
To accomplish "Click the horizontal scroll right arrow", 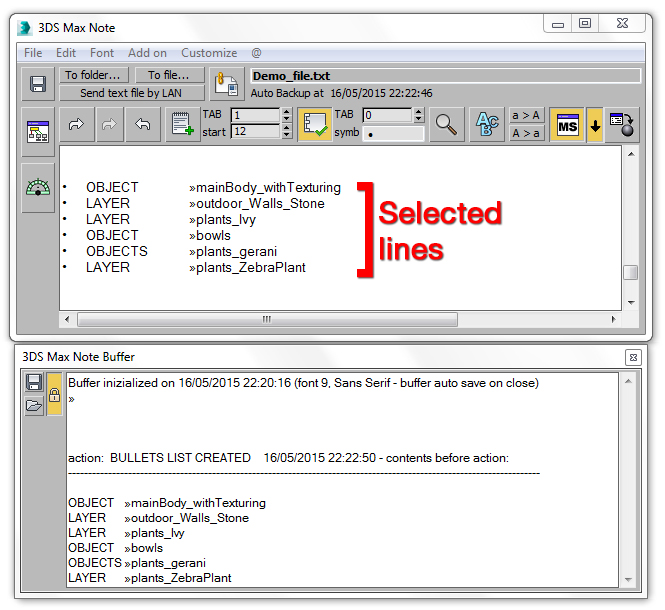I will [613, 319].
